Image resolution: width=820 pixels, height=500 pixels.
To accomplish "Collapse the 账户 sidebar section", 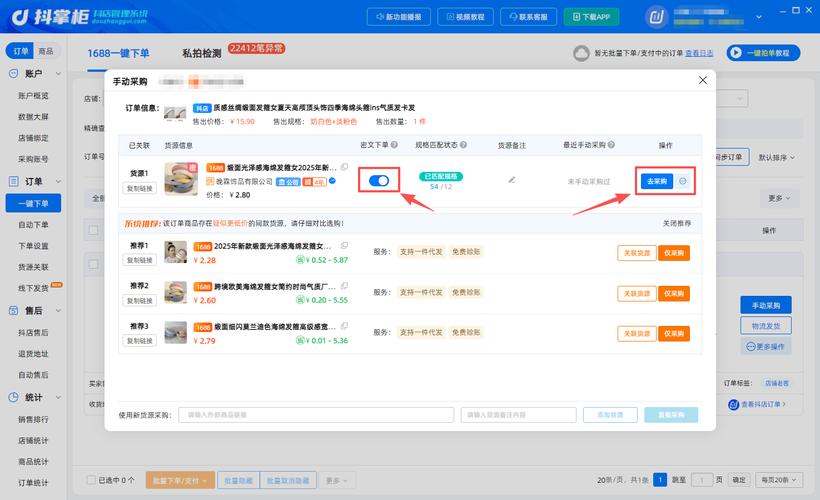I will (58, 74).
